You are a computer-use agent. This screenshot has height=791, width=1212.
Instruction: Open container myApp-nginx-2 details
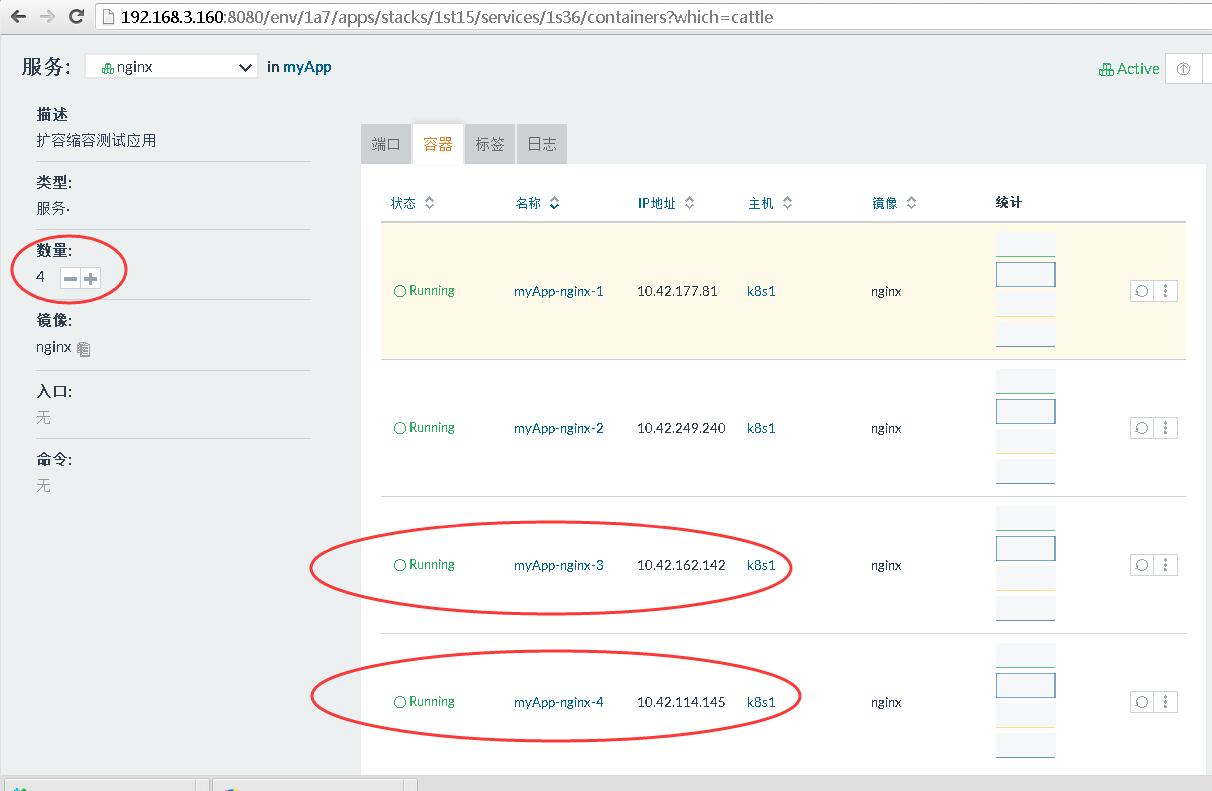click(559, 428)
